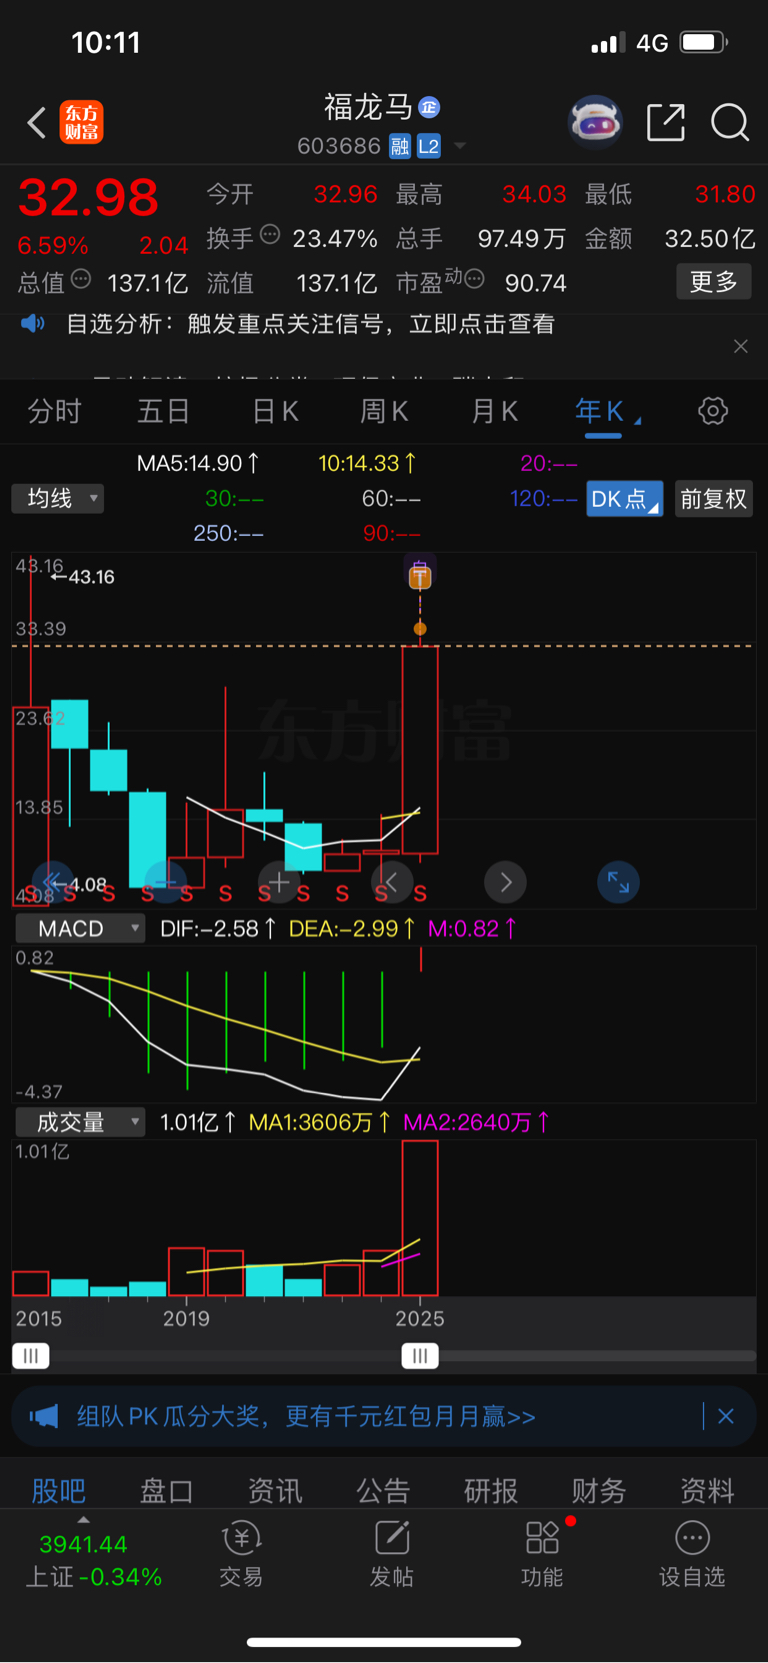Tap the fullscreen expand chart icon
Screen dimensions: 768x1663
coord(618,882)
